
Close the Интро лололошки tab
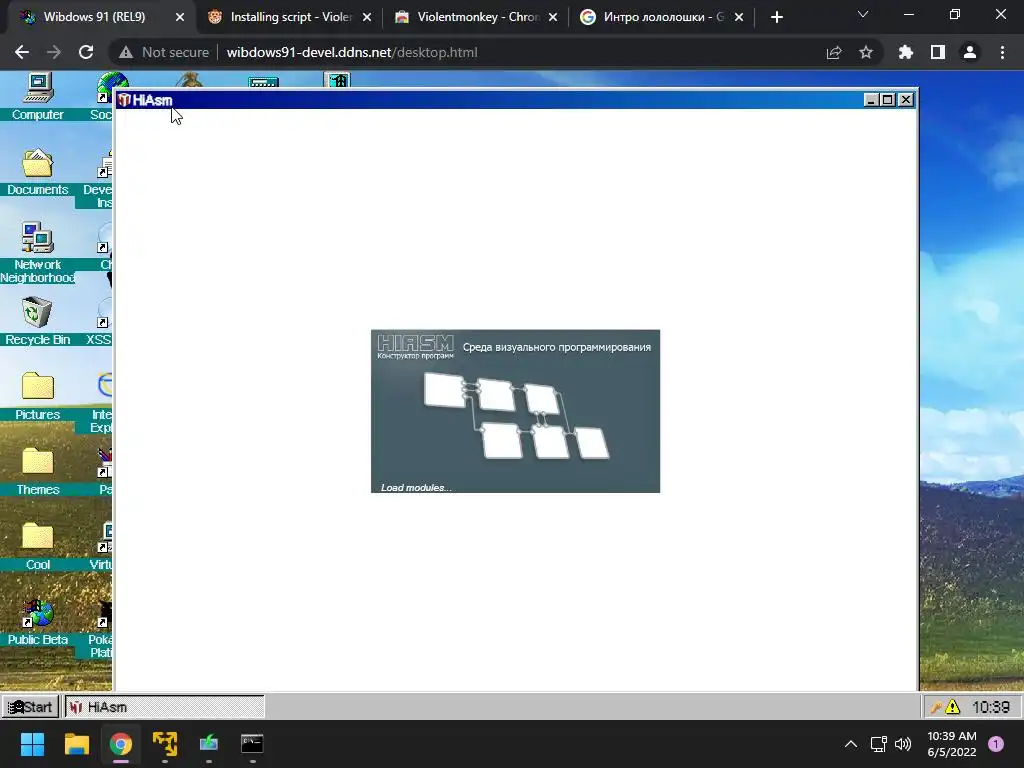(739, 17)
